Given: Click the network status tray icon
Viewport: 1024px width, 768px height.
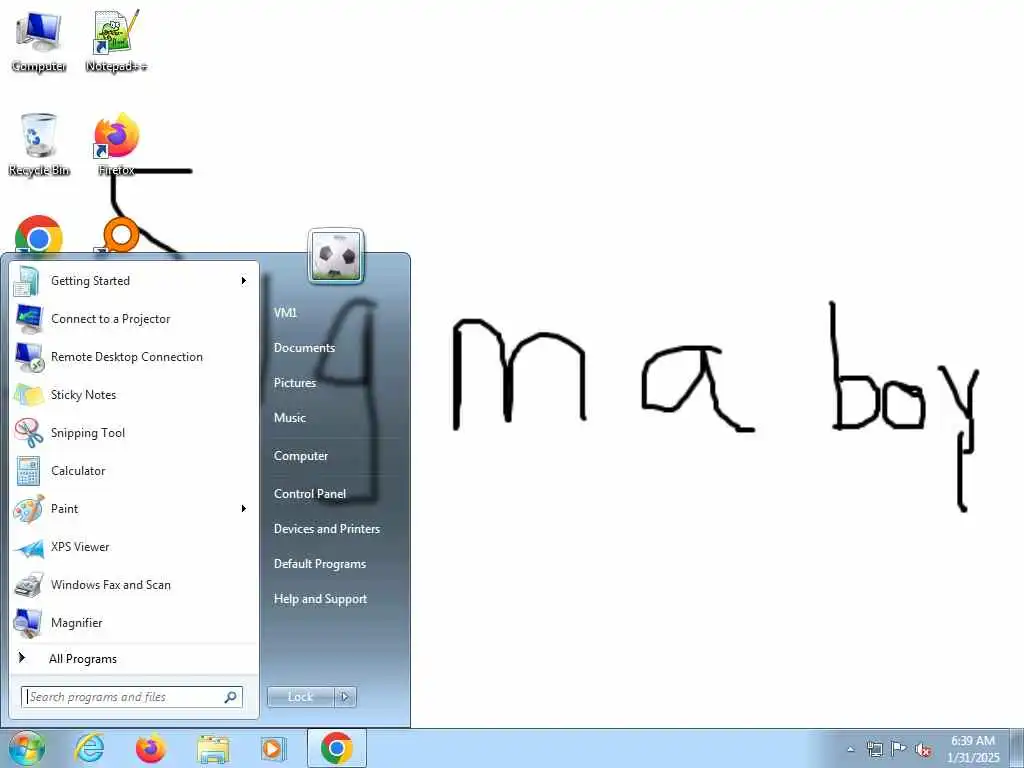Looking at the screenshot, I should pyautogui.click(x=874, y=749).
